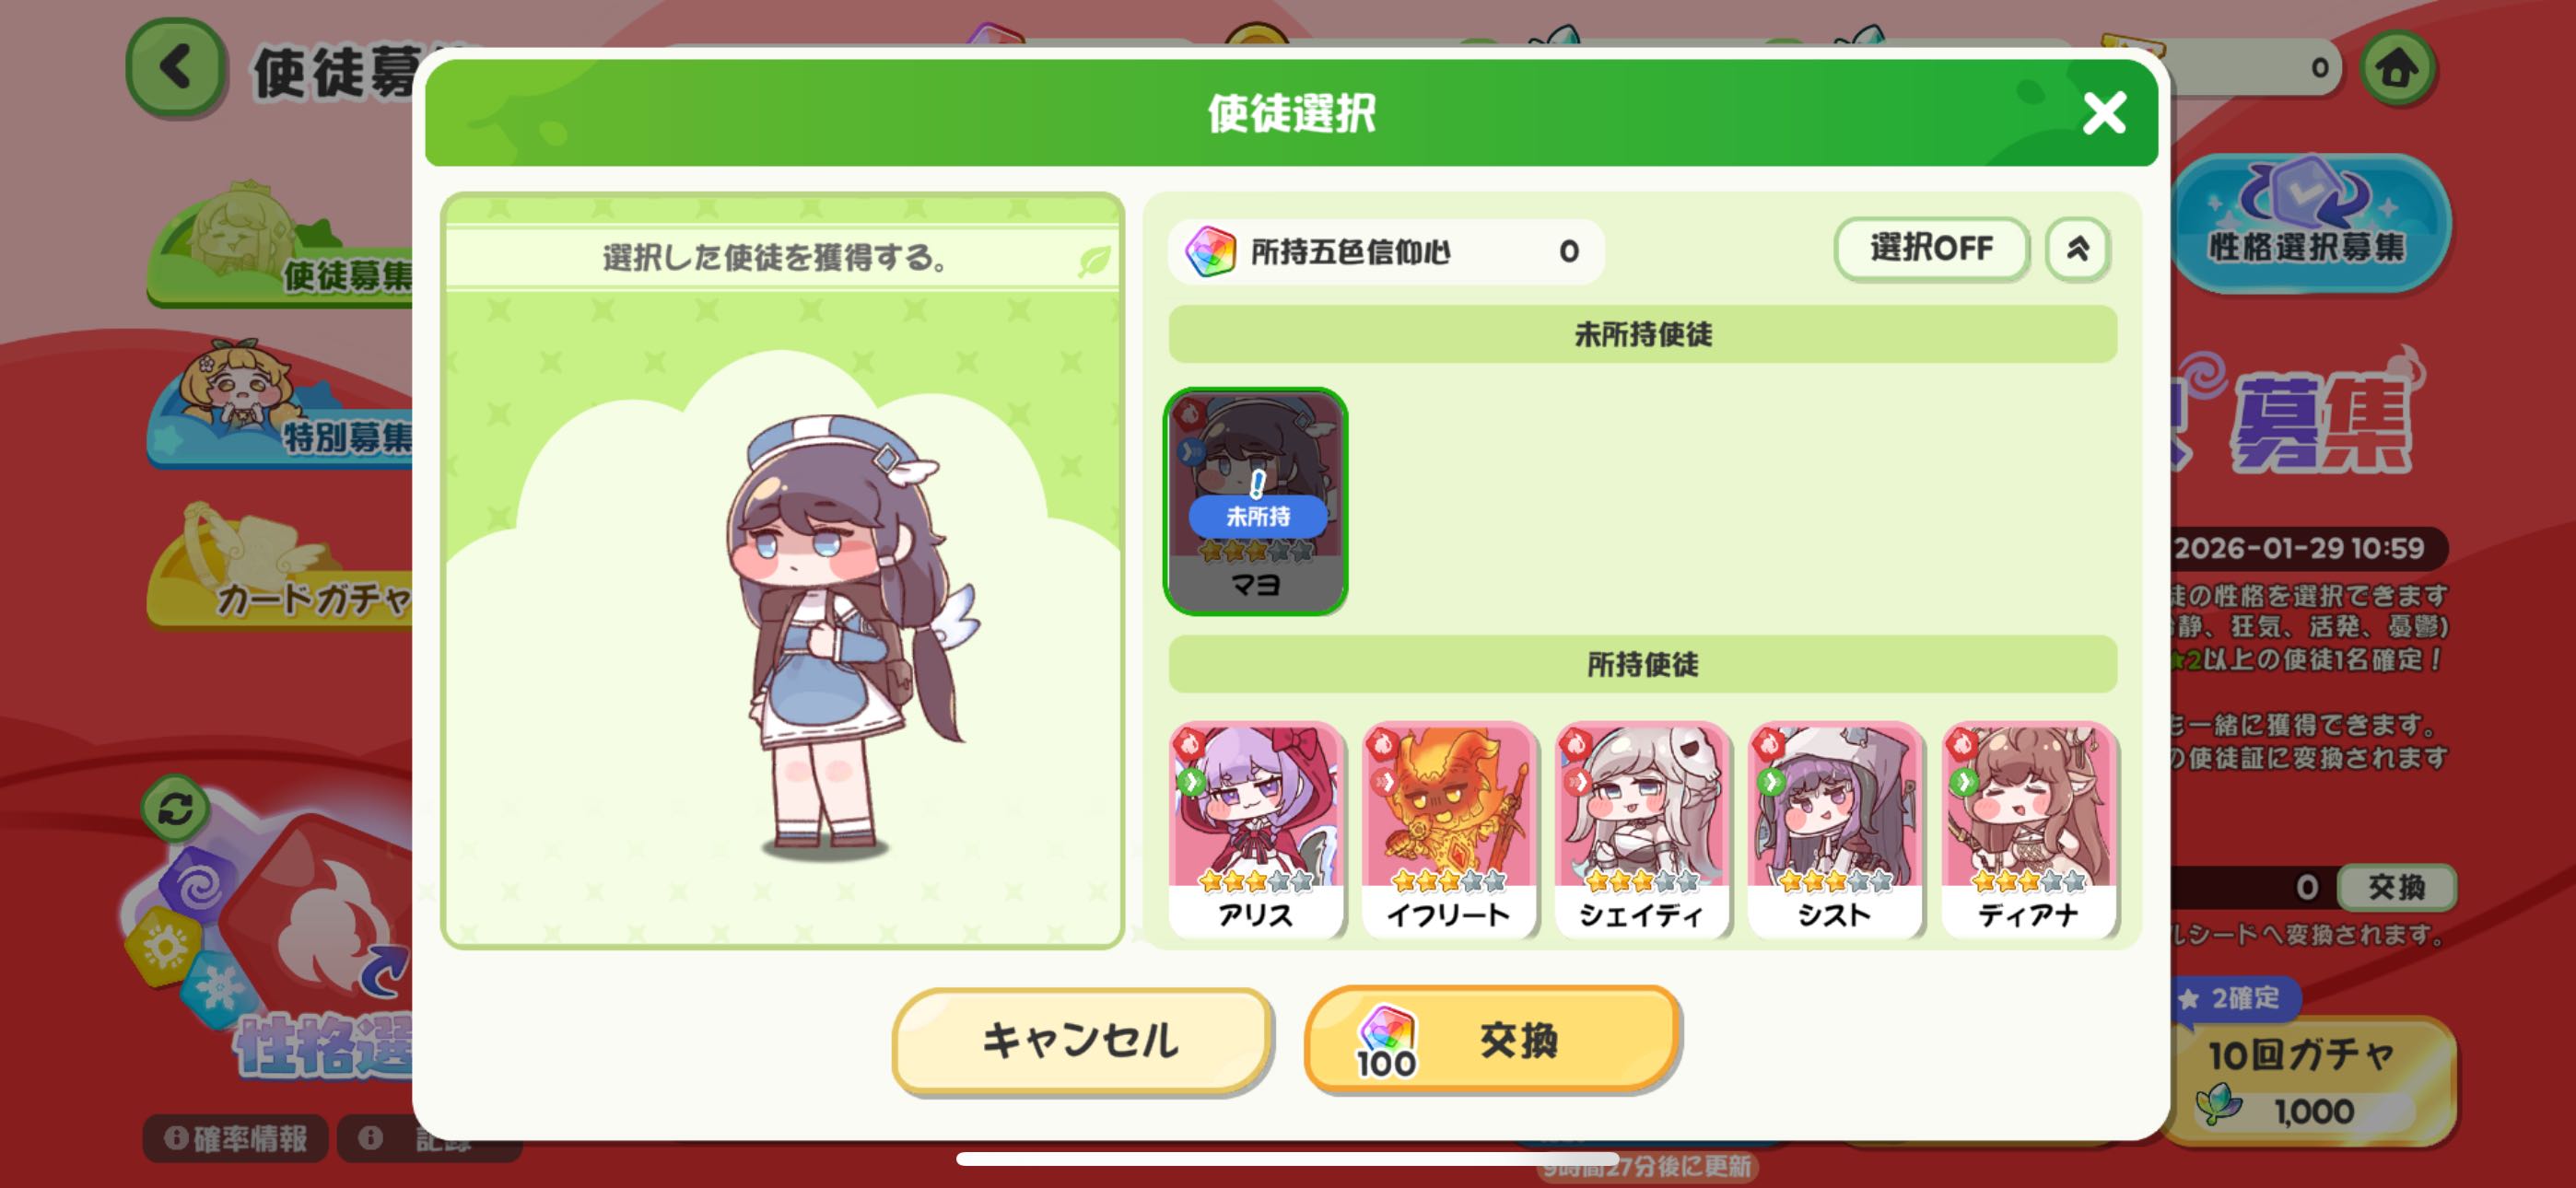Choose the シェイディ apostle card
The width and height of the screenshot is (2576, 1188).
pyautogui.click(x=1641, y=830)
